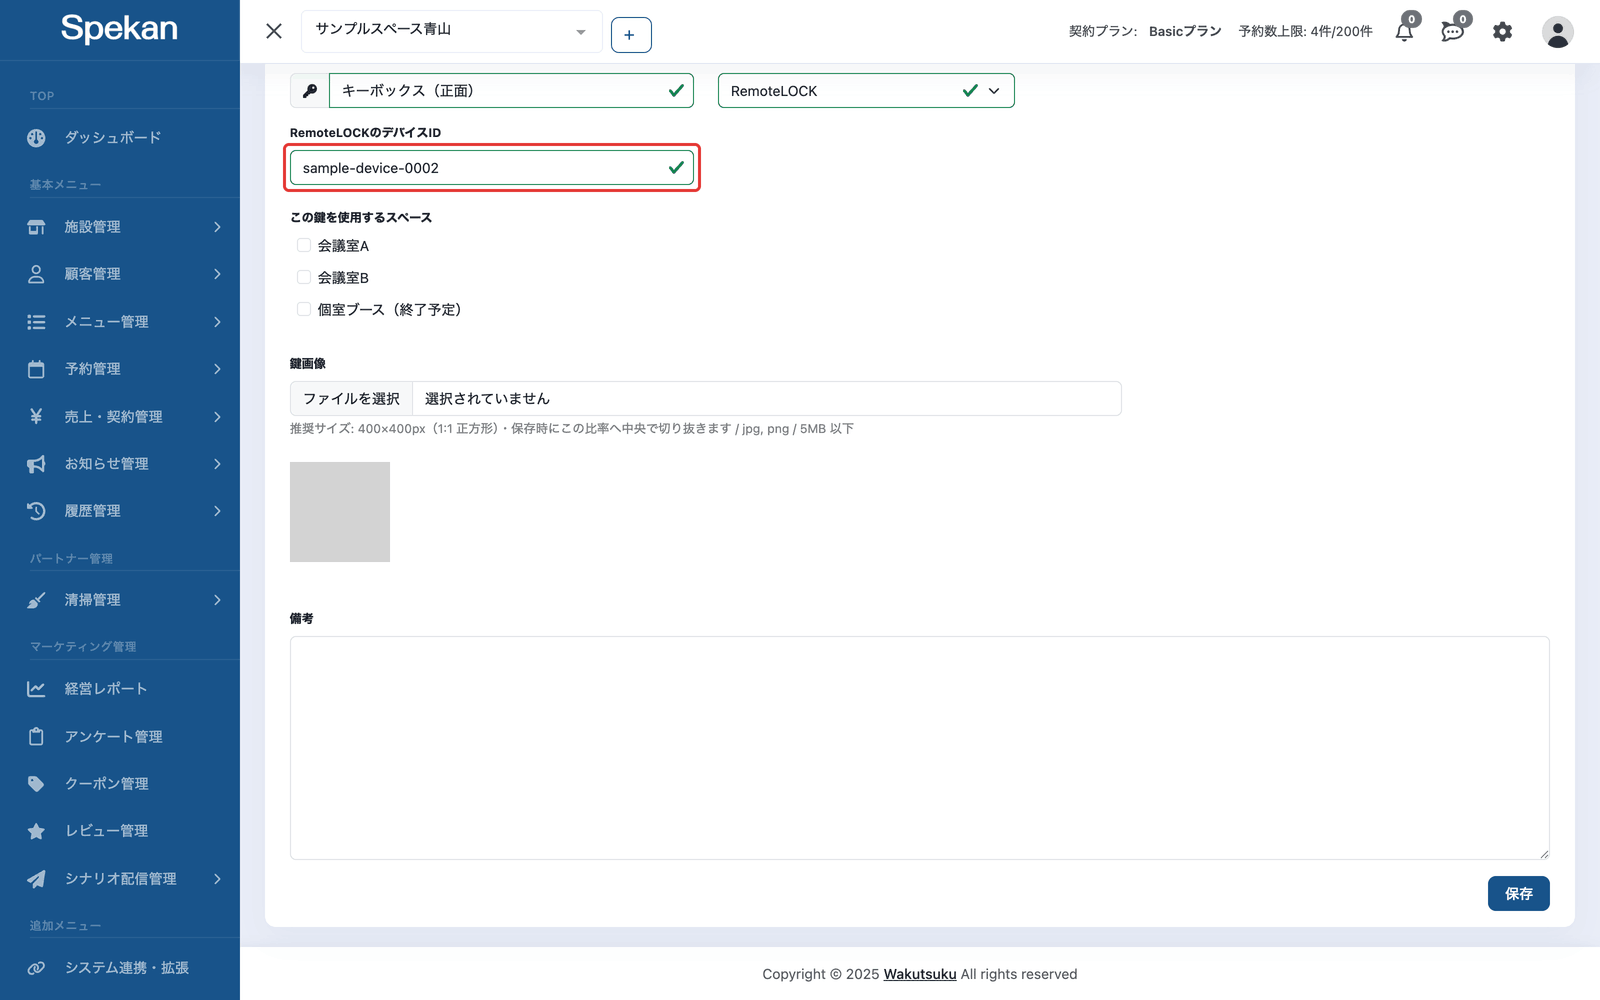
Task: Check the 会議室B checkbox
Action: [304, 277]
